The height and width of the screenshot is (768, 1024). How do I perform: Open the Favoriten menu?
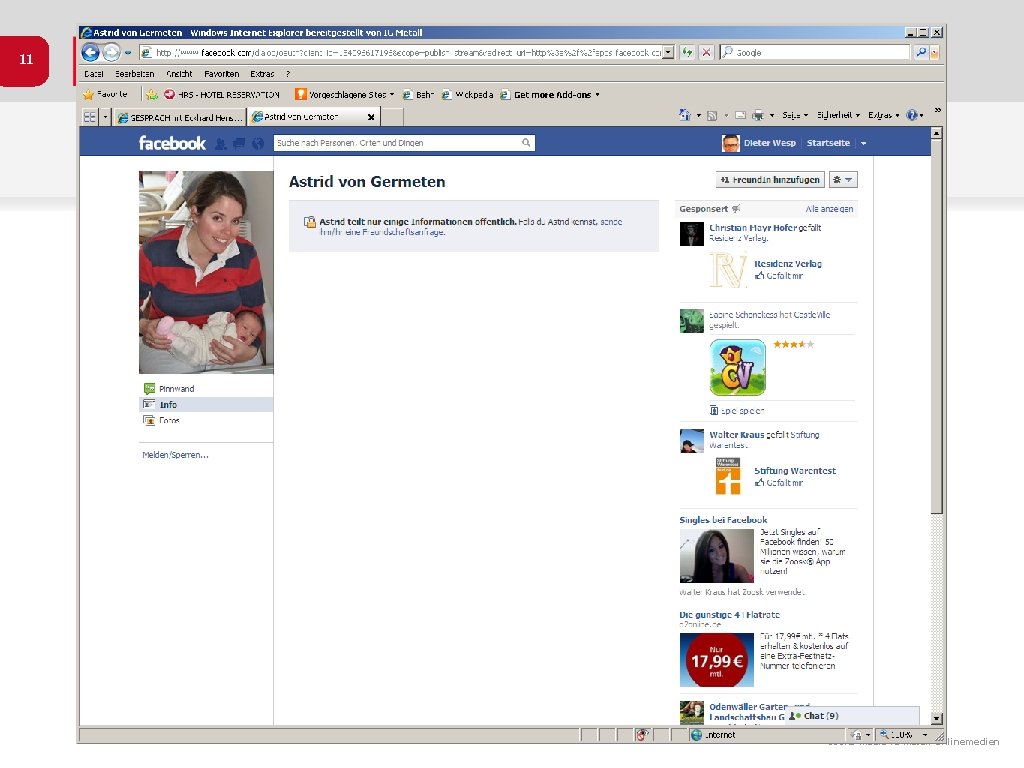point(221,74)
